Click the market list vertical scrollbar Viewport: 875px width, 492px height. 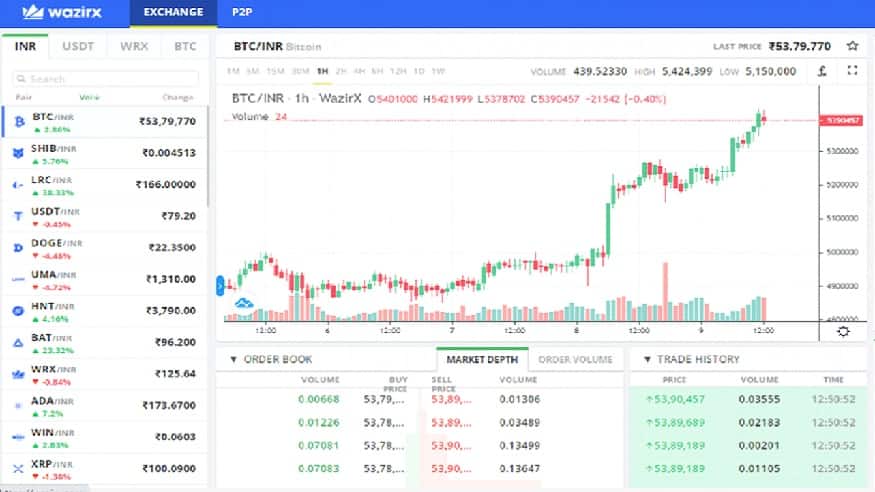[x=208, y=157]
